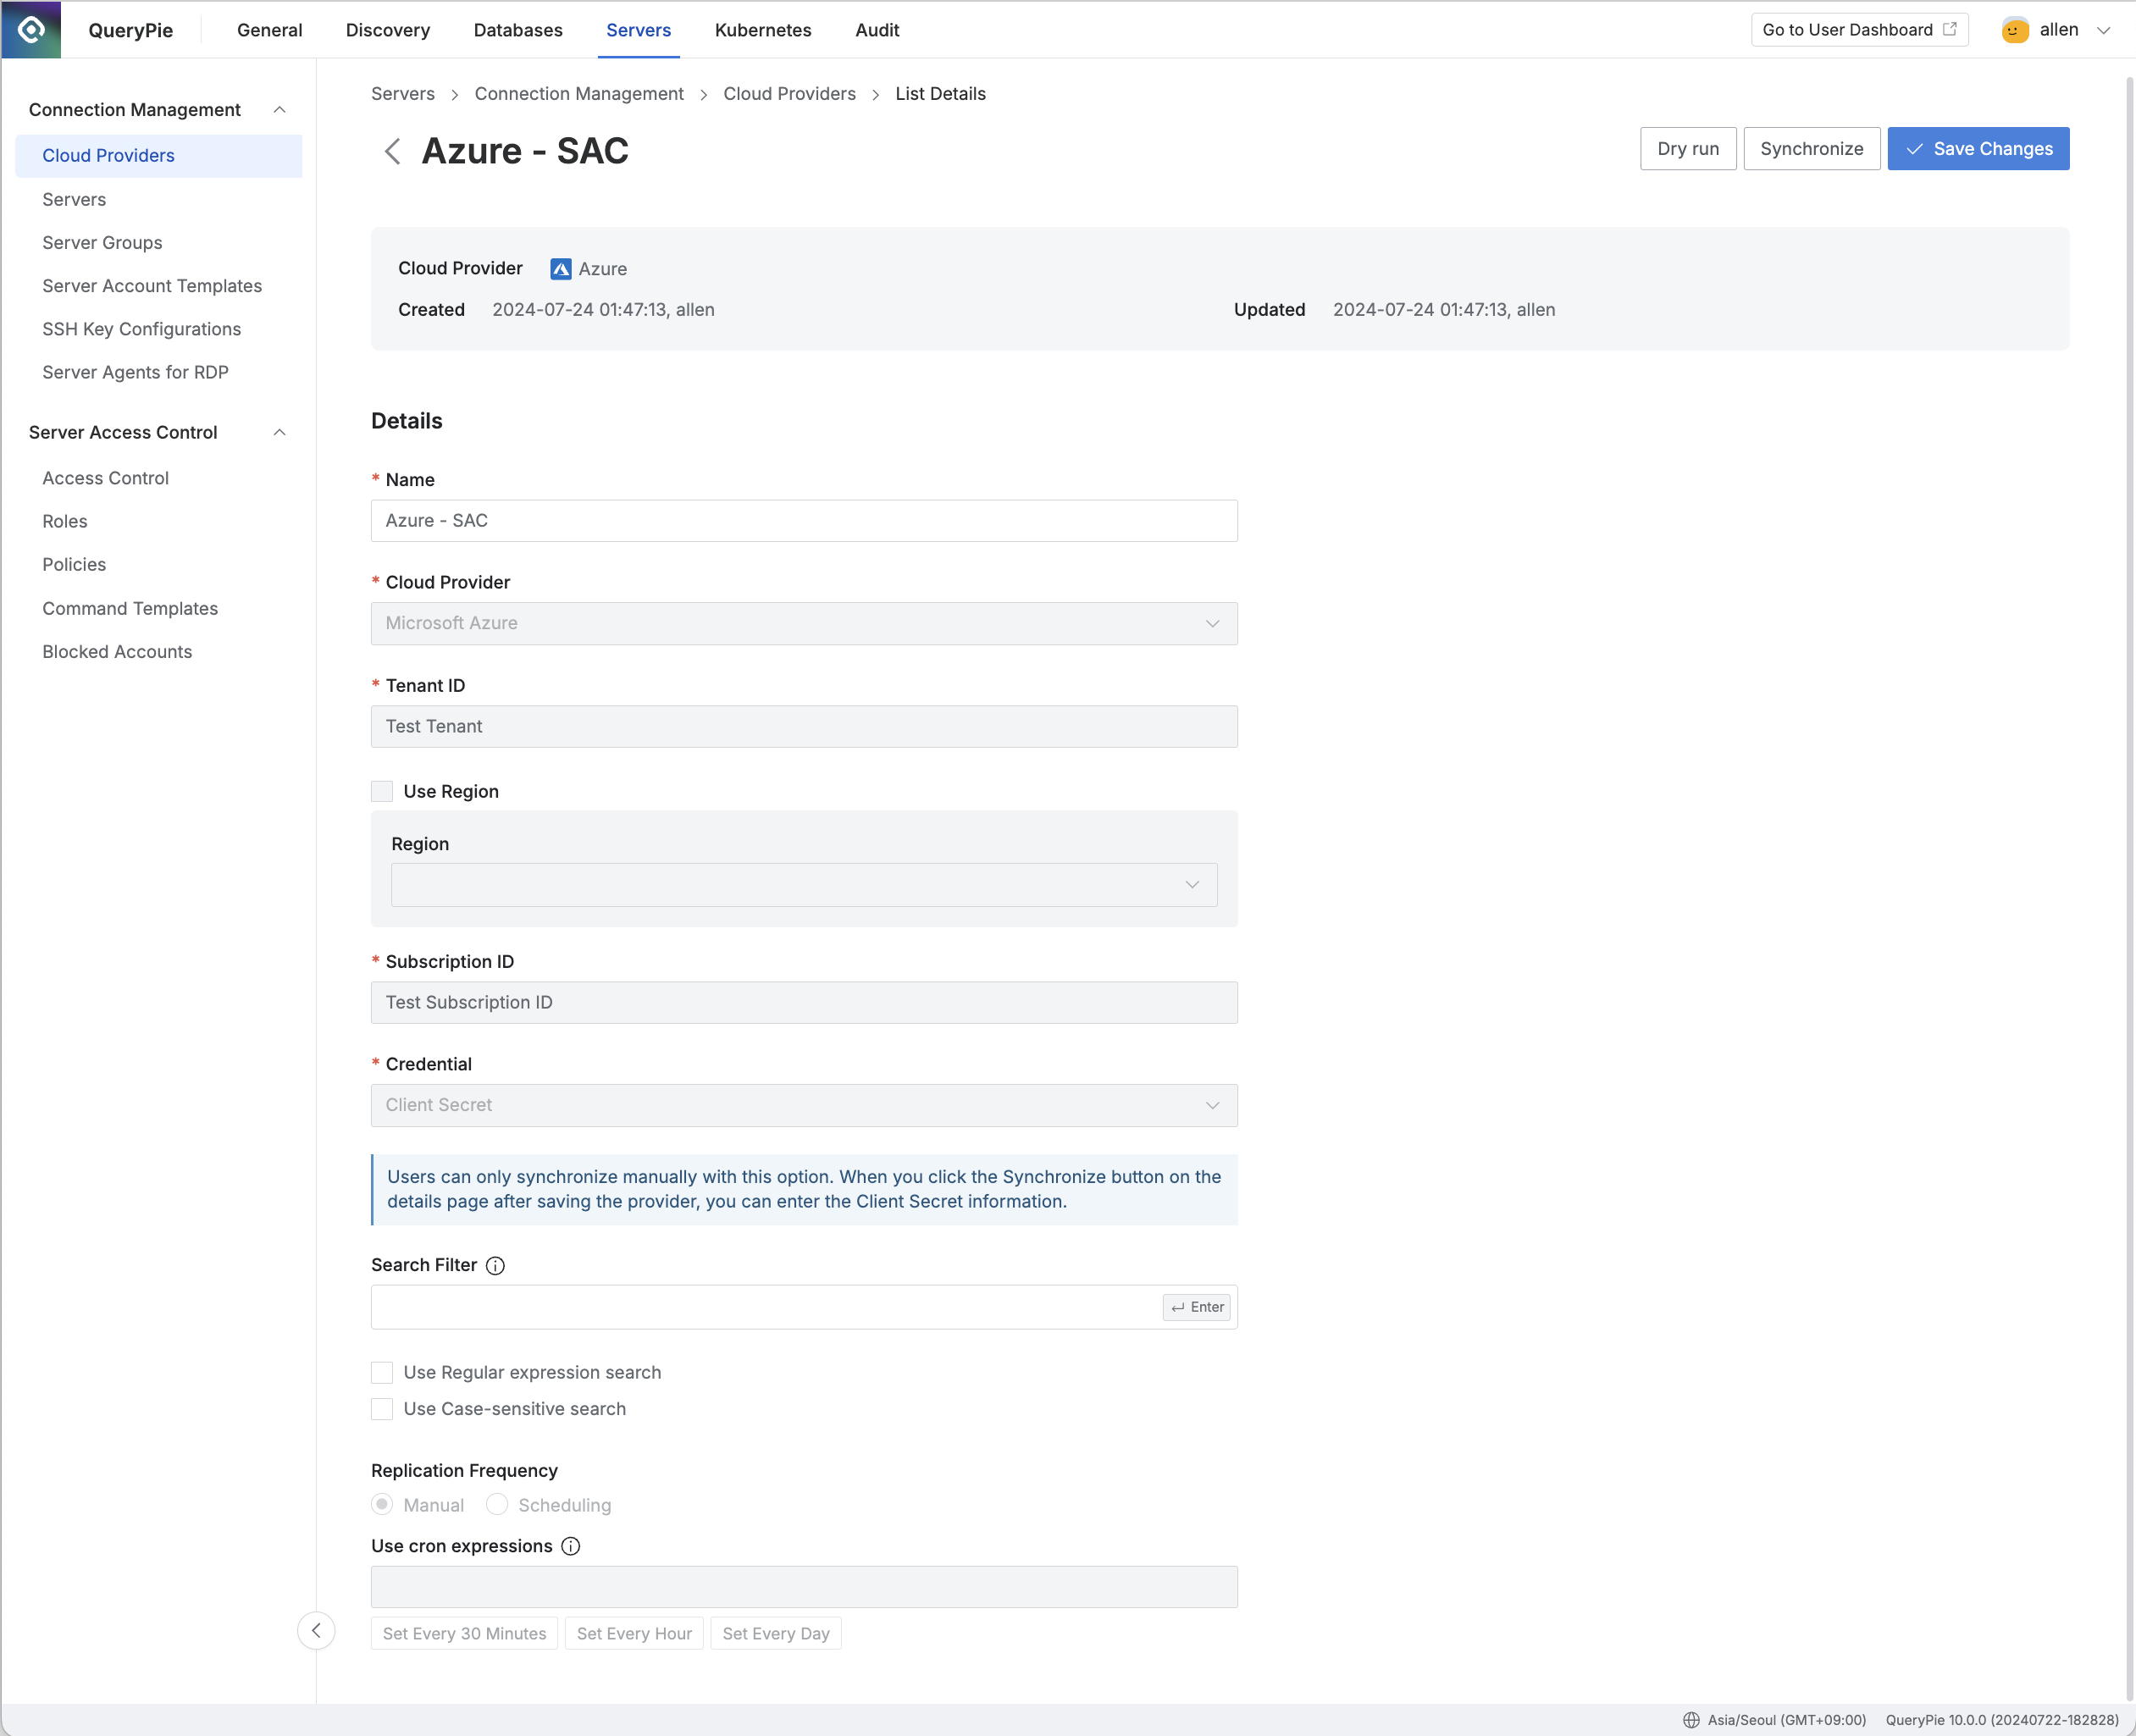Viewport: 2136px width, 1736px height.
Task: Click the Synchronize button
Action: (1811, 149)
